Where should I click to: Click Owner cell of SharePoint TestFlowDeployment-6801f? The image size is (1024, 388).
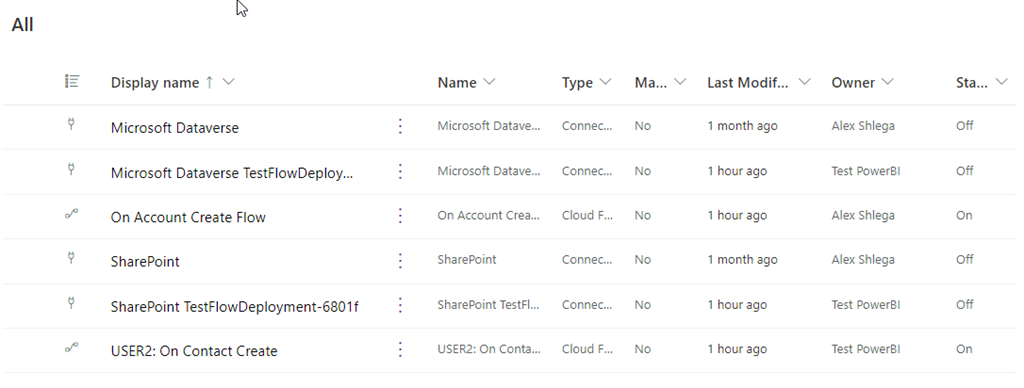click(865, 304)
